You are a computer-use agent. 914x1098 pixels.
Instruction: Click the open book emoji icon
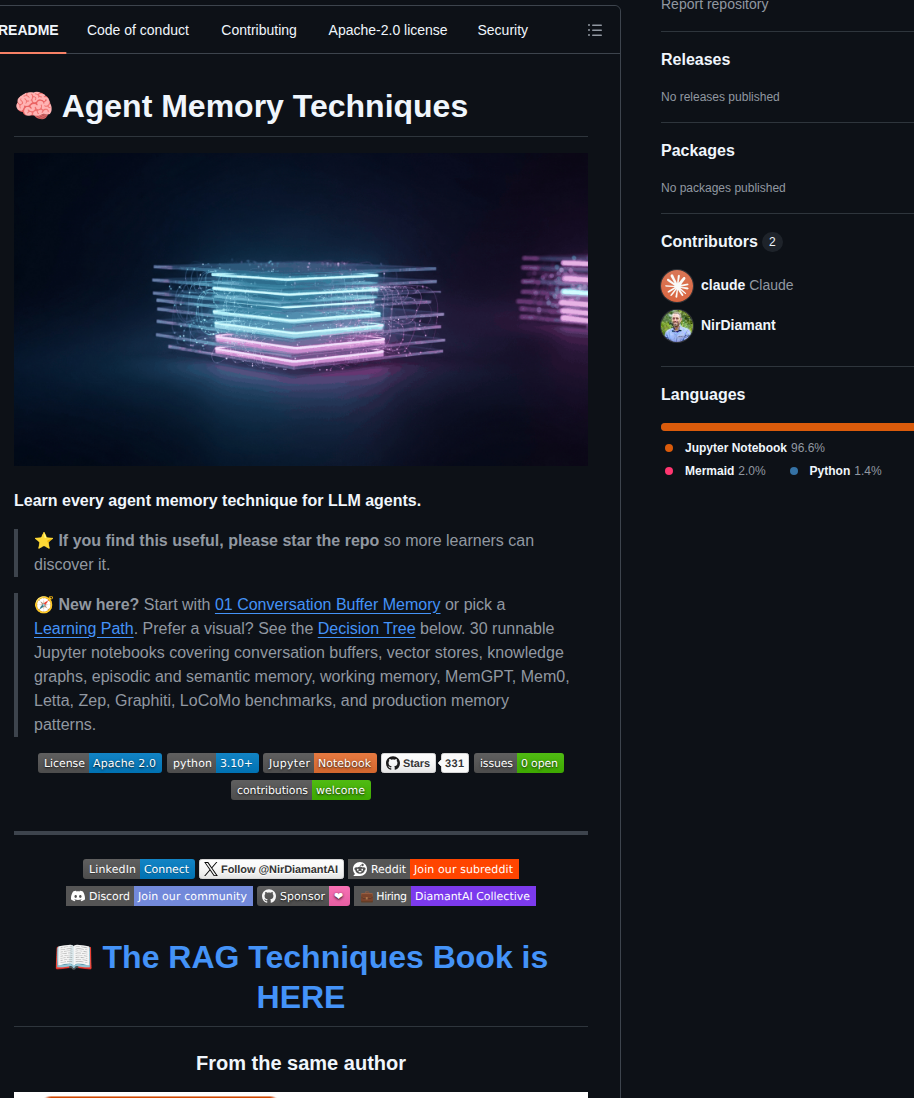pyautogui.click(x=74, y=957)
